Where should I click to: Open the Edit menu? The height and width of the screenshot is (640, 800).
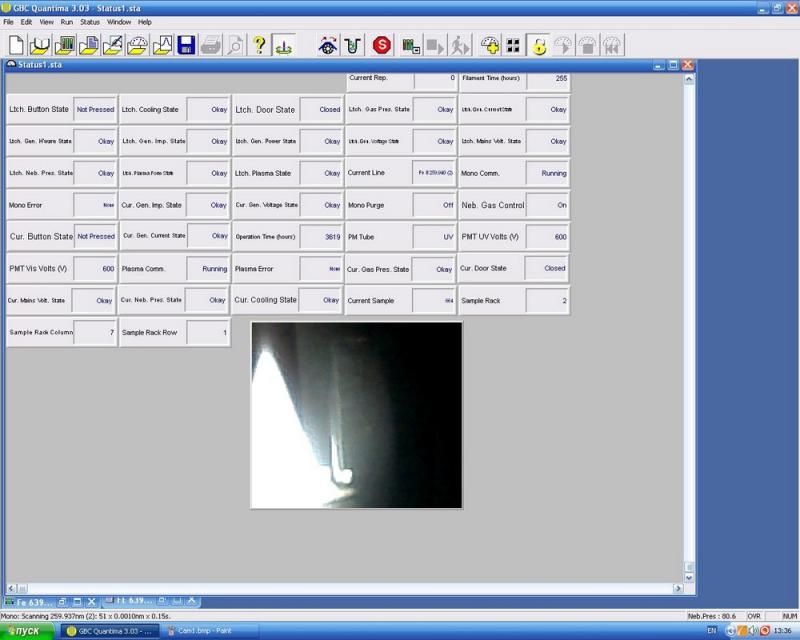26,22
